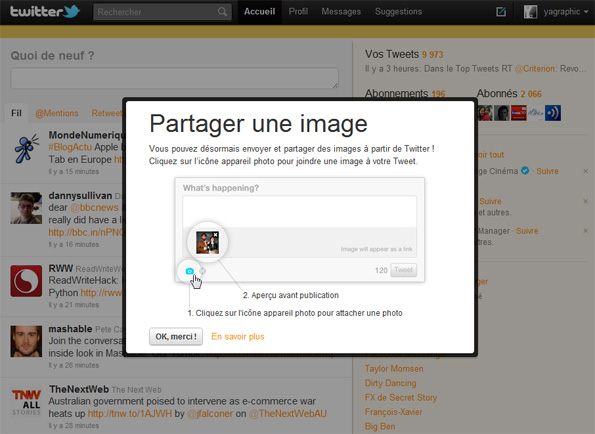Image resolution: width=595 pixels, height=434 pixels.
Task: Select the Fil timeline tab
Action: pos(16,113)
